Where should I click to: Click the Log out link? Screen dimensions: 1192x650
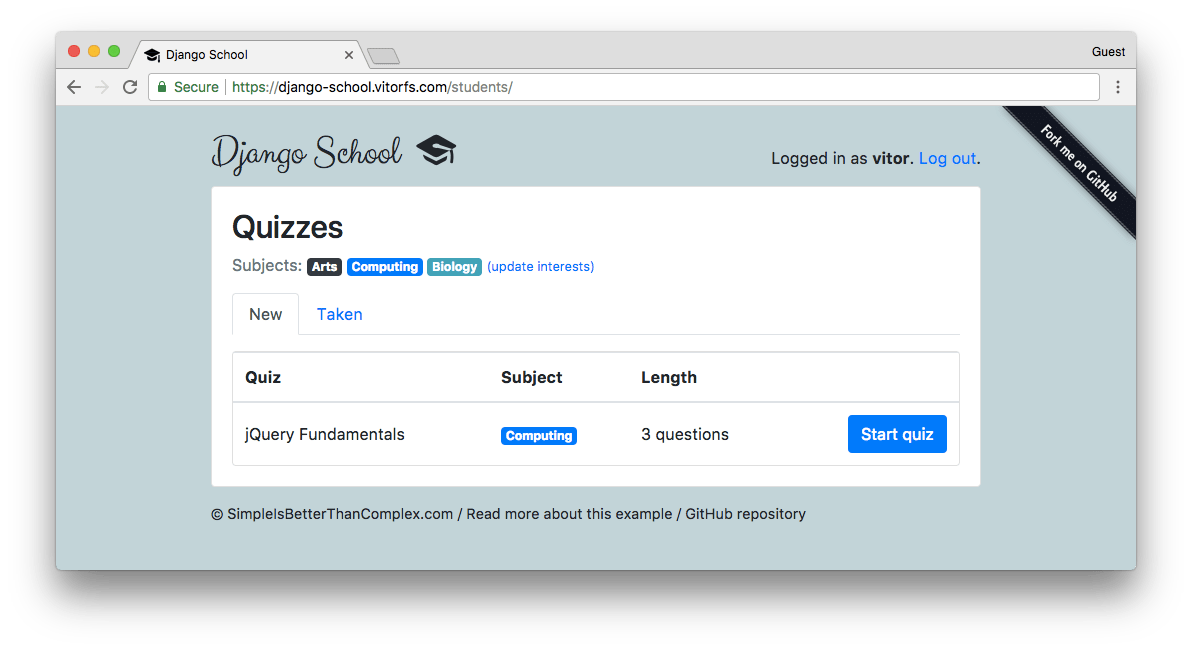[x=947, y=158]
